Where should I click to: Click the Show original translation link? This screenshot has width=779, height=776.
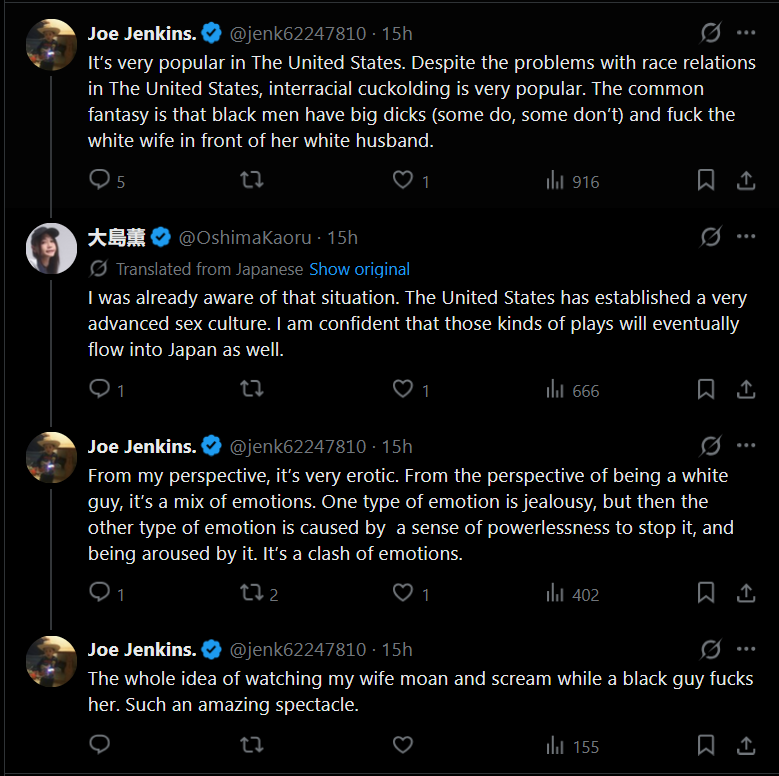click(359, 269)
